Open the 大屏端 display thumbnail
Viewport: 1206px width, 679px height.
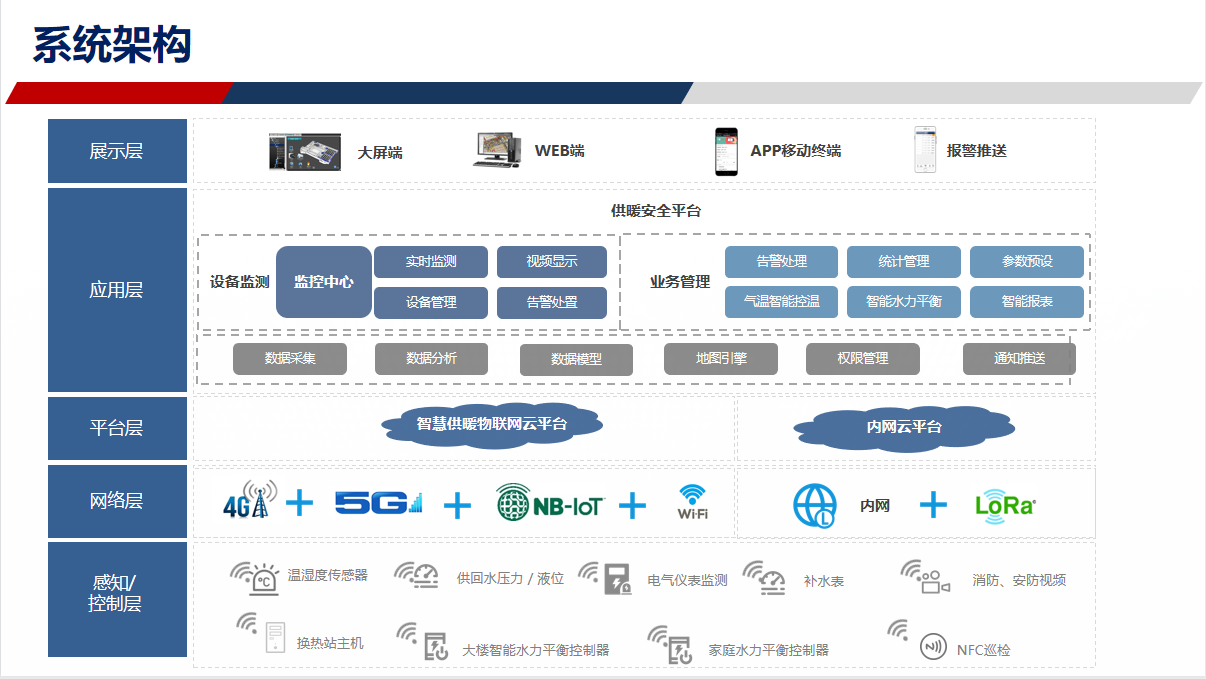(304, 152)
